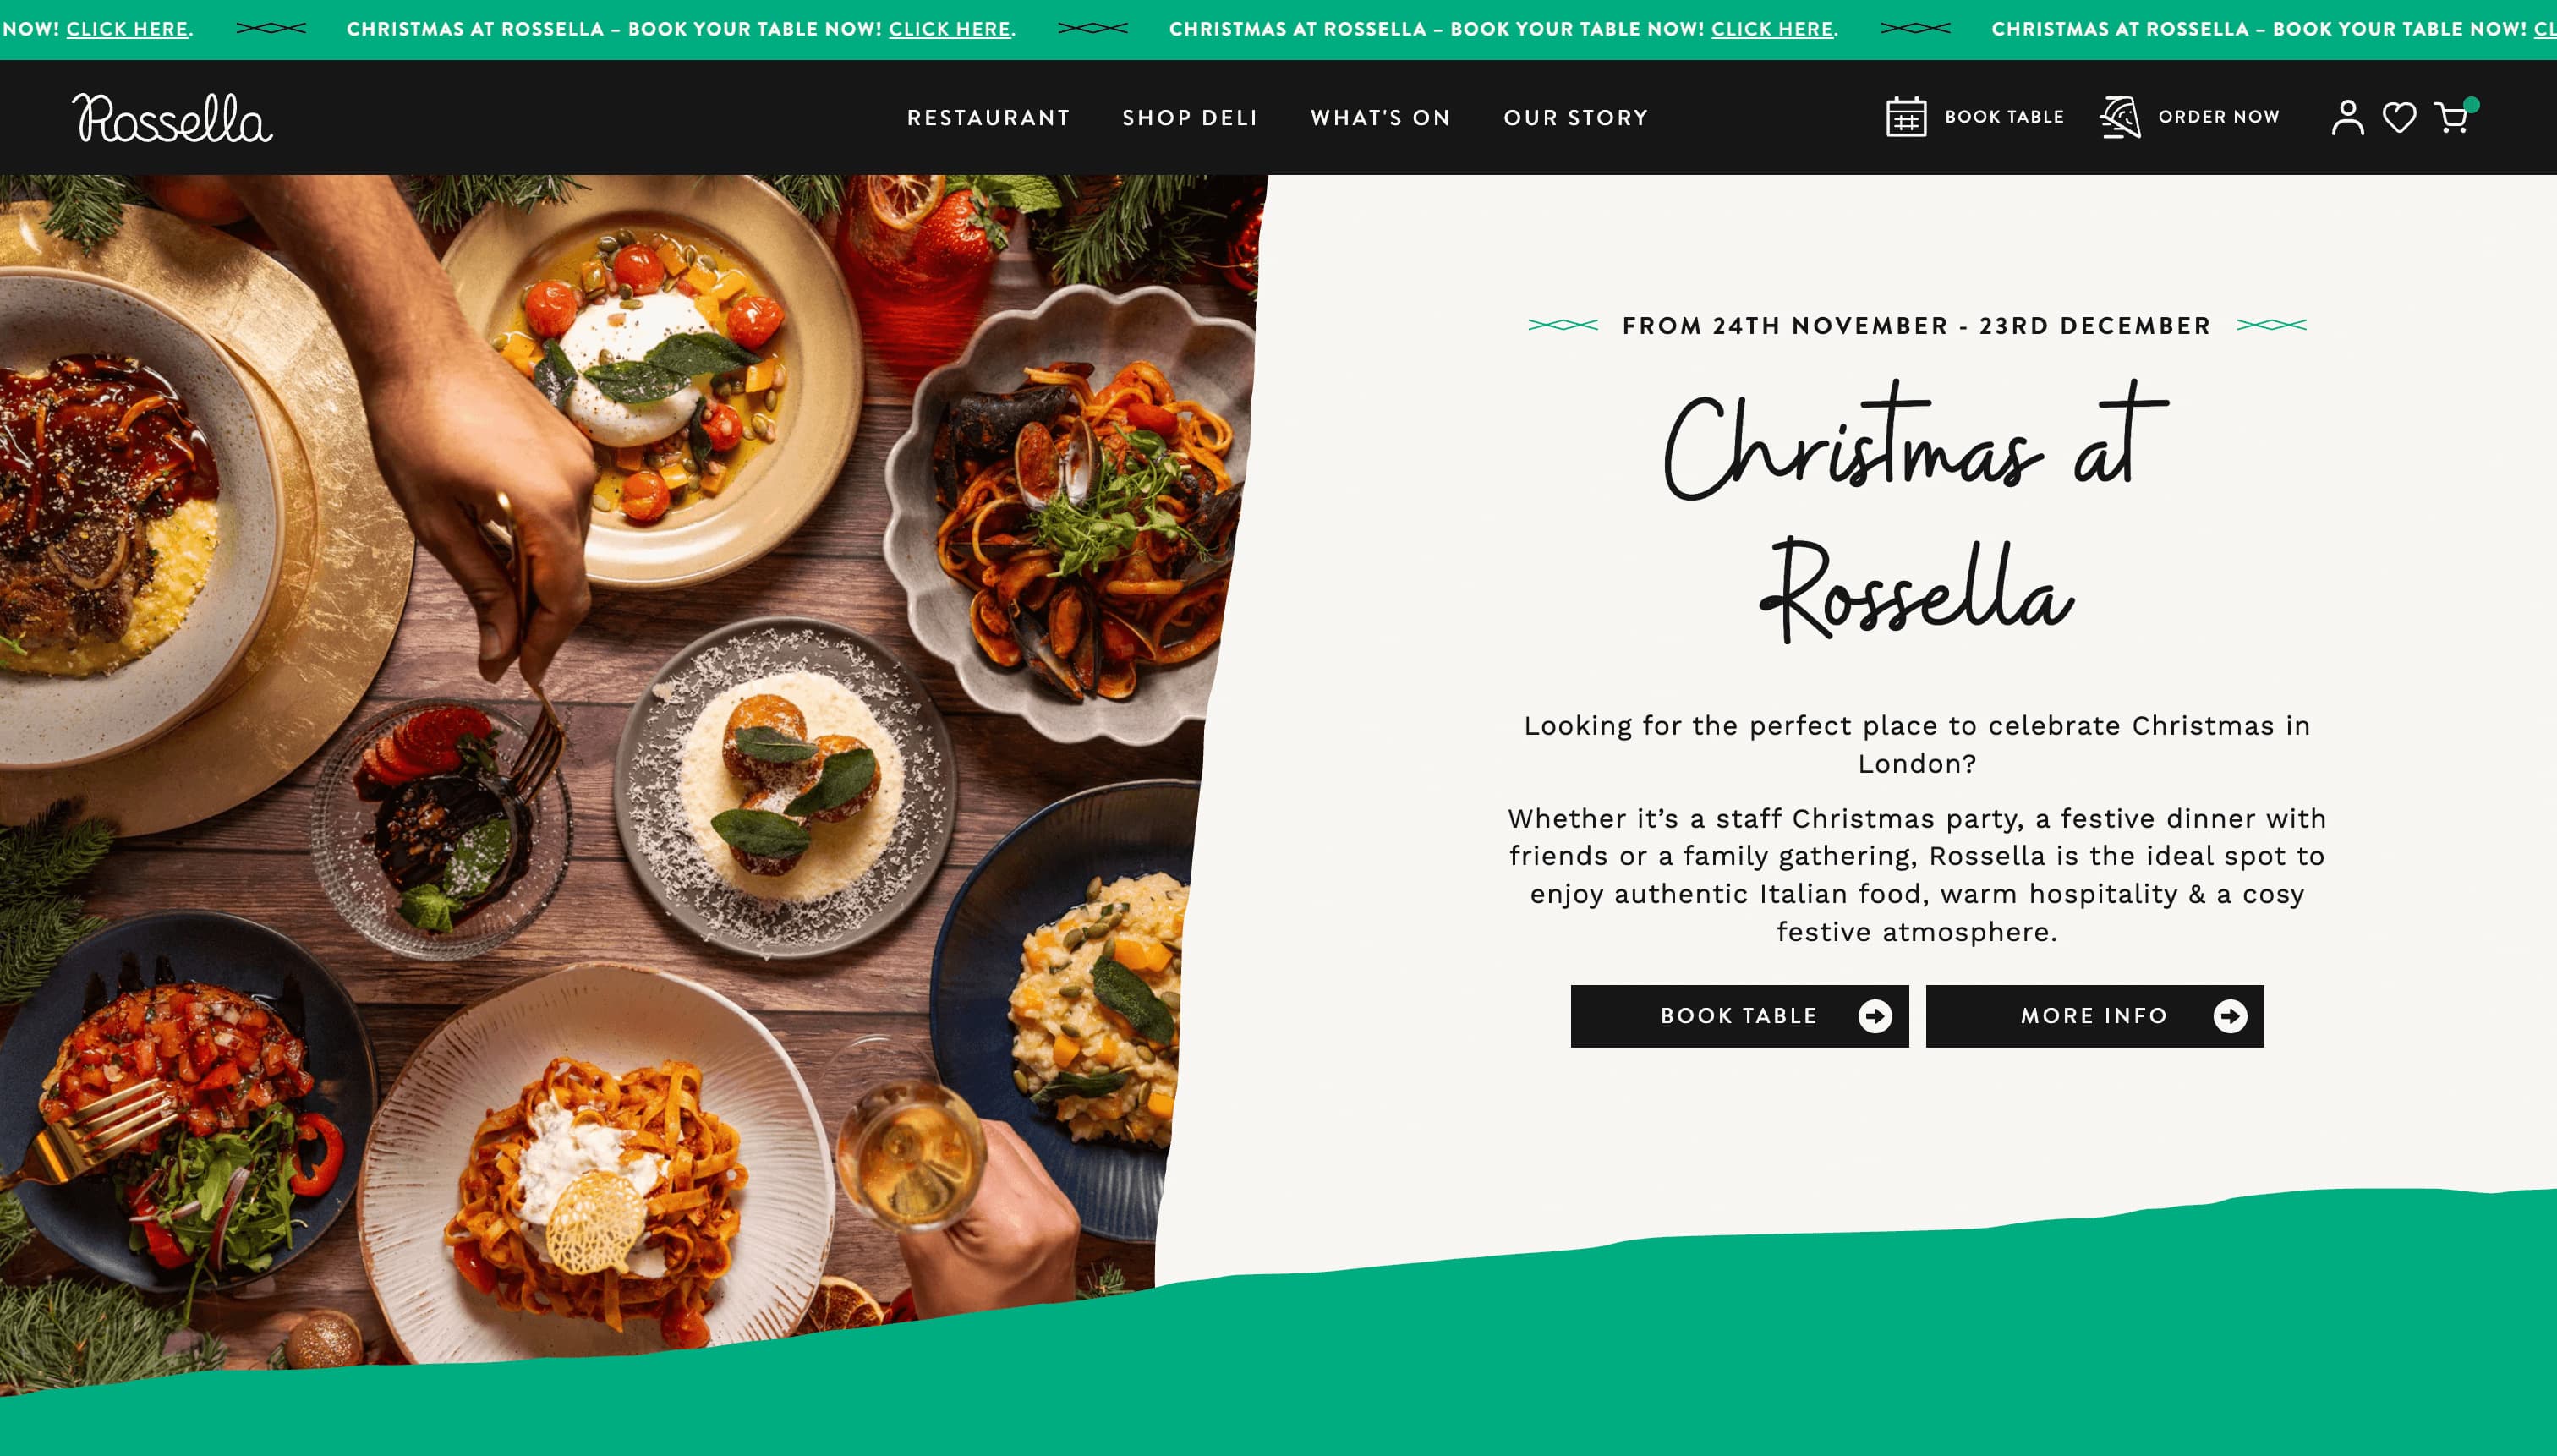
Task: Click the first Click Here link in banner
Action: (127, 29)
